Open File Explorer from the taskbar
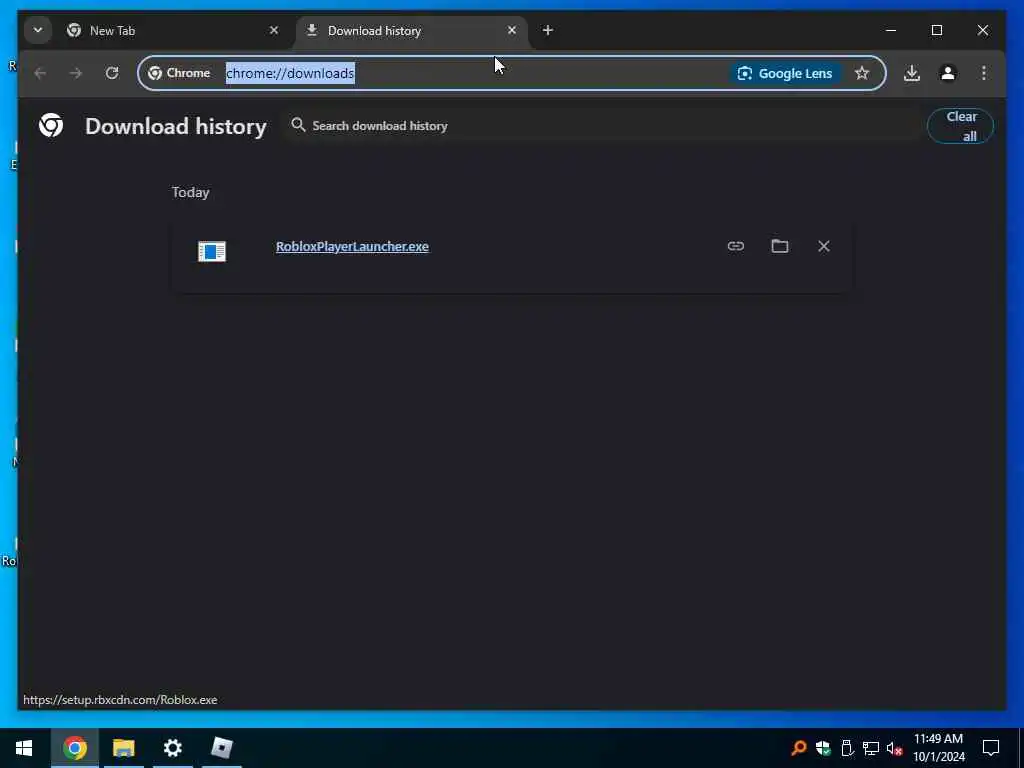The width and height of the screenshot is (1024, 768). click(123, 748)
